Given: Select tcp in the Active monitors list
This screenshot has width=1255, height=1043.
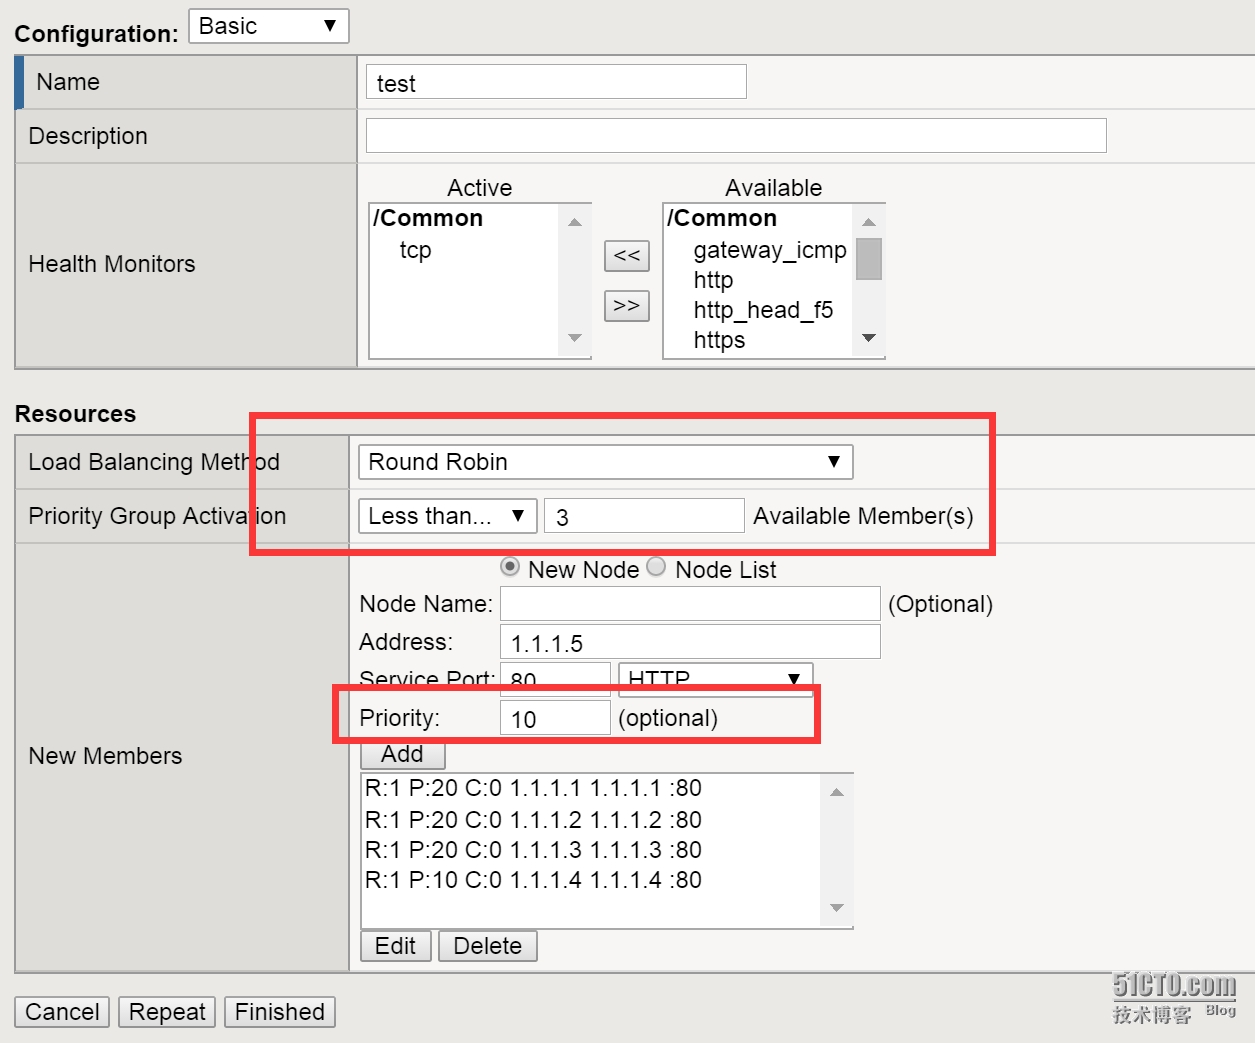Looking at the screenshot, I should pyautogui.click(x=415, y=250).
